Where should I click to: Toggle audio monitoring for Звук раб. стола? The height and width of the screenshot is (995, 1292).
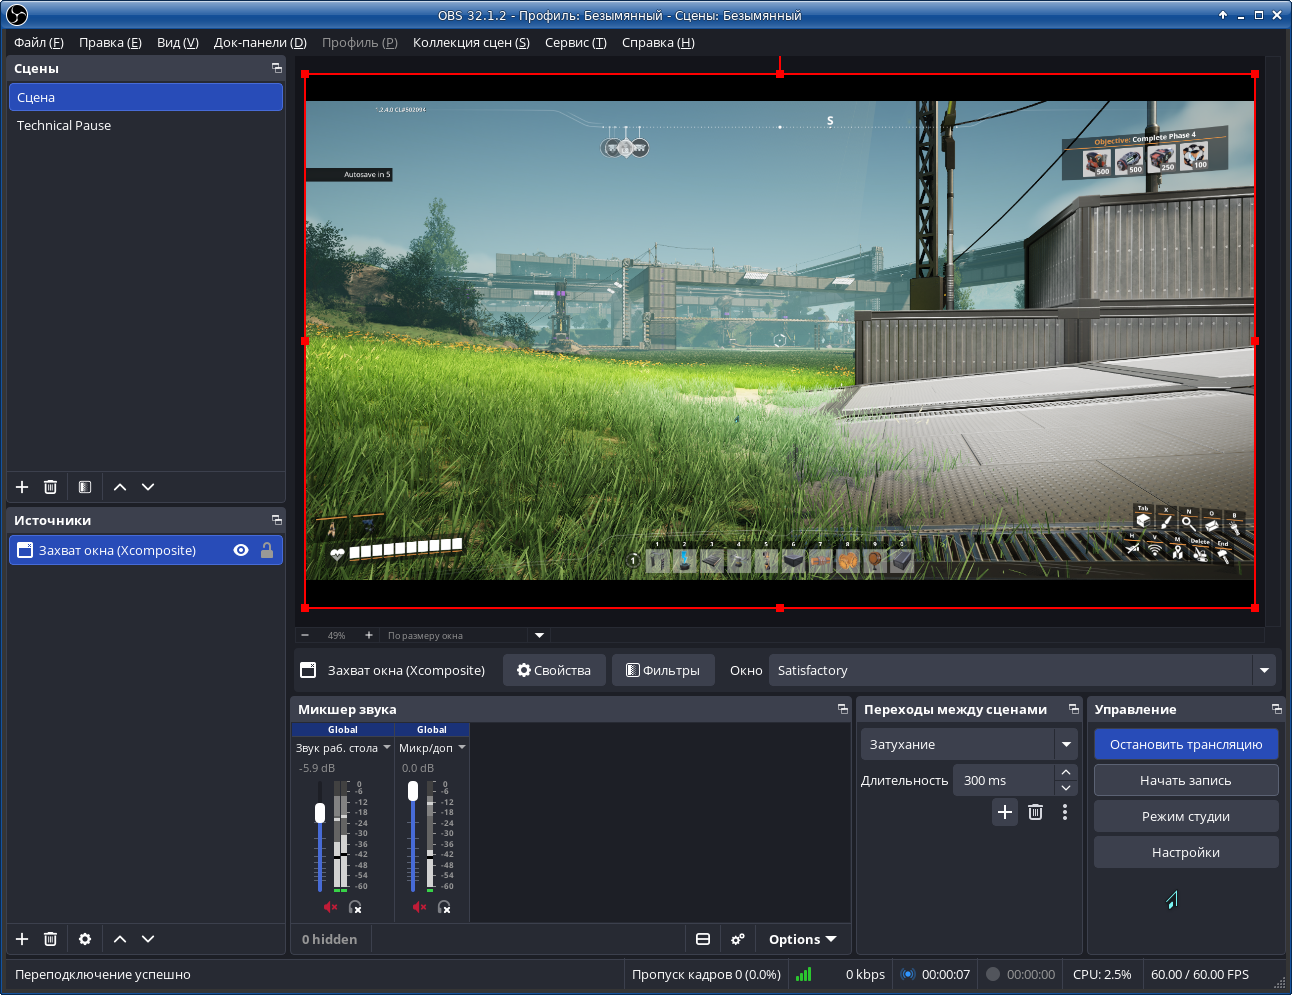tap(355, 907)
